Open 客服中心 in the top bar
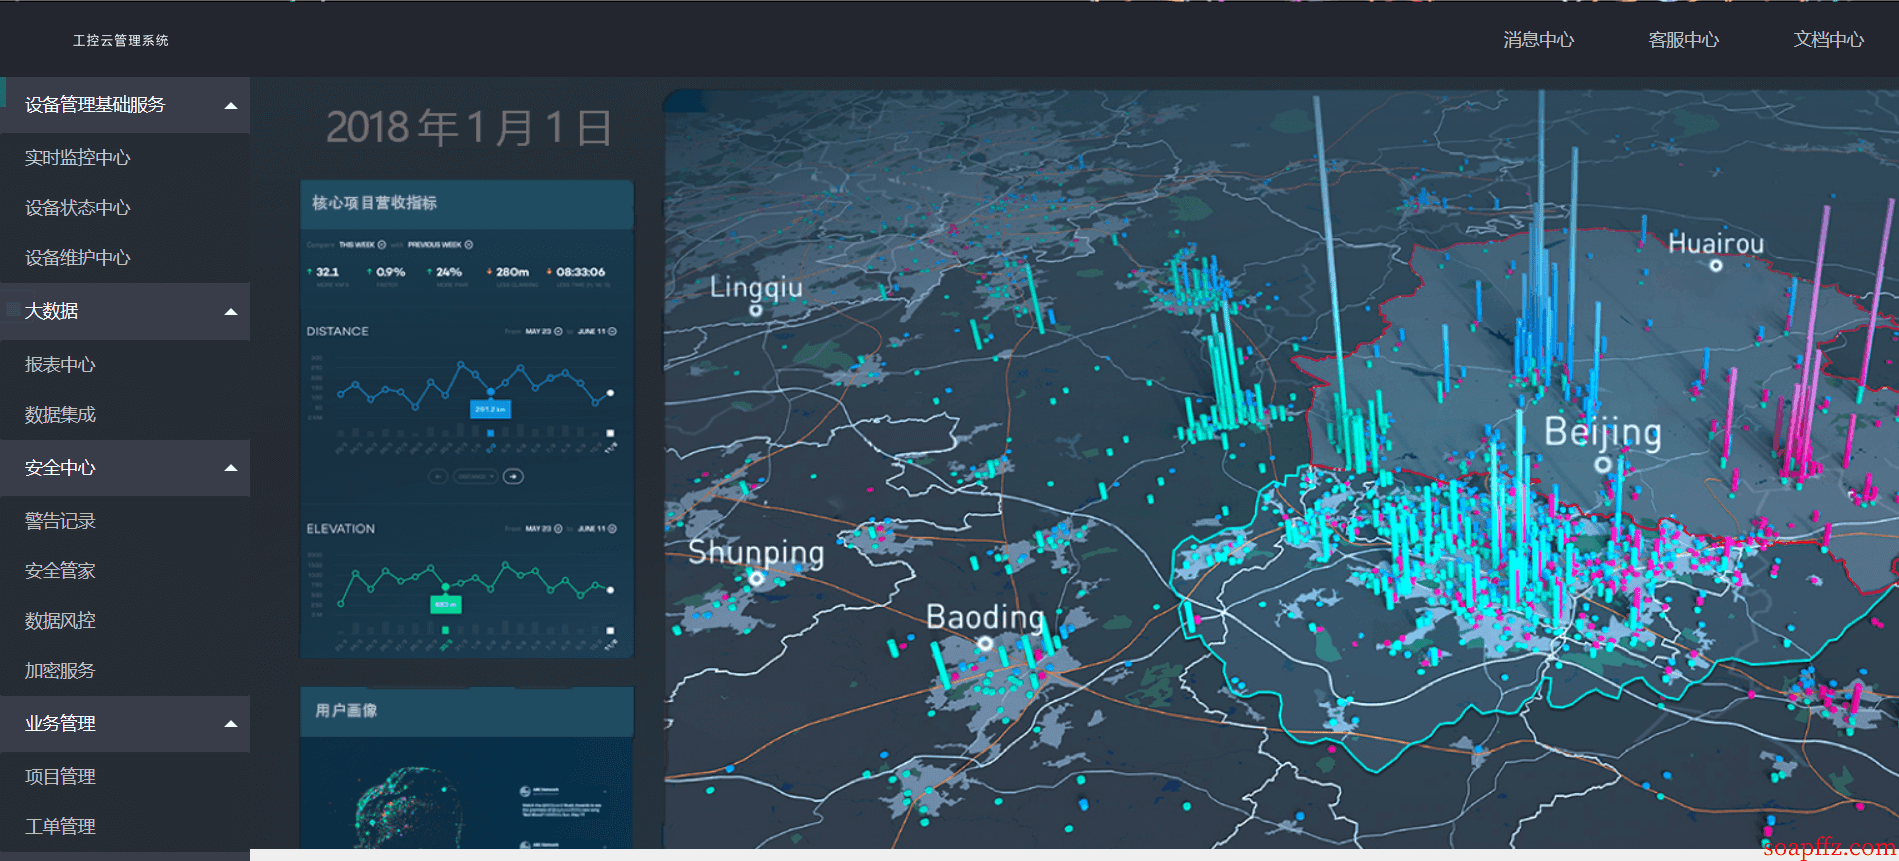 click(1683, 40)
